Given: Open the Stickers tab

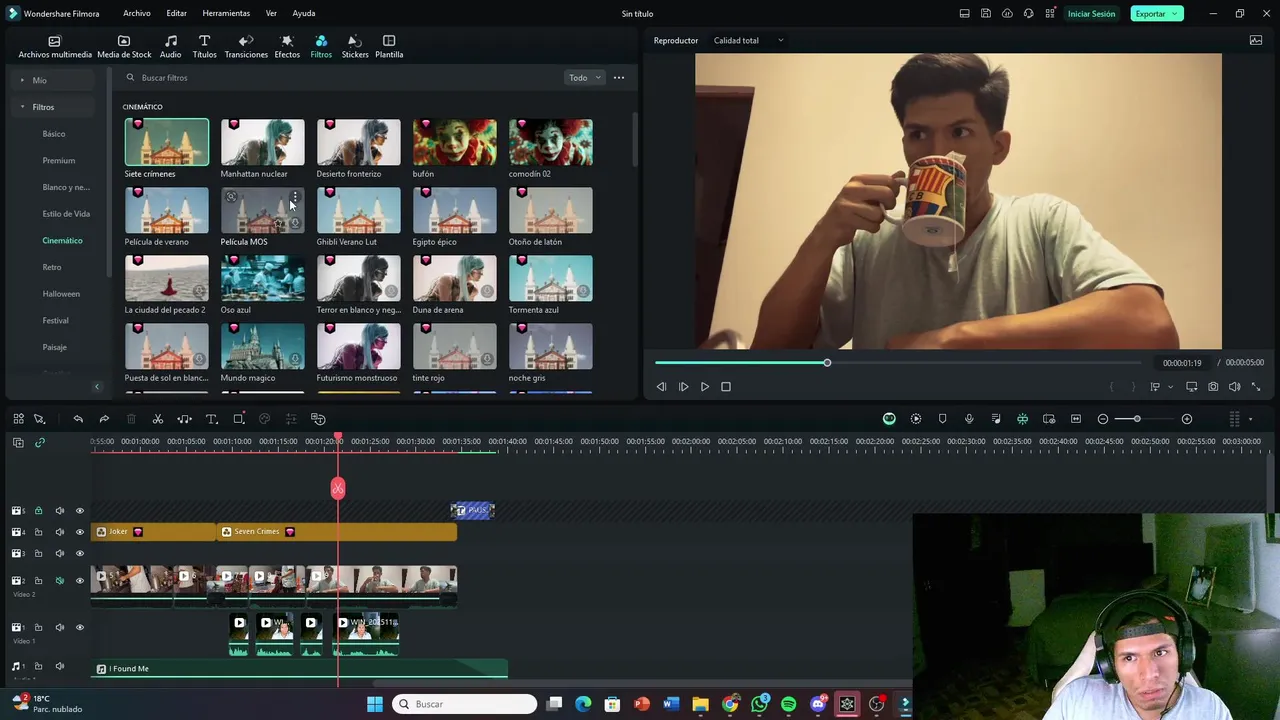Looking at the screenshot, I should [x=355, y=46].
